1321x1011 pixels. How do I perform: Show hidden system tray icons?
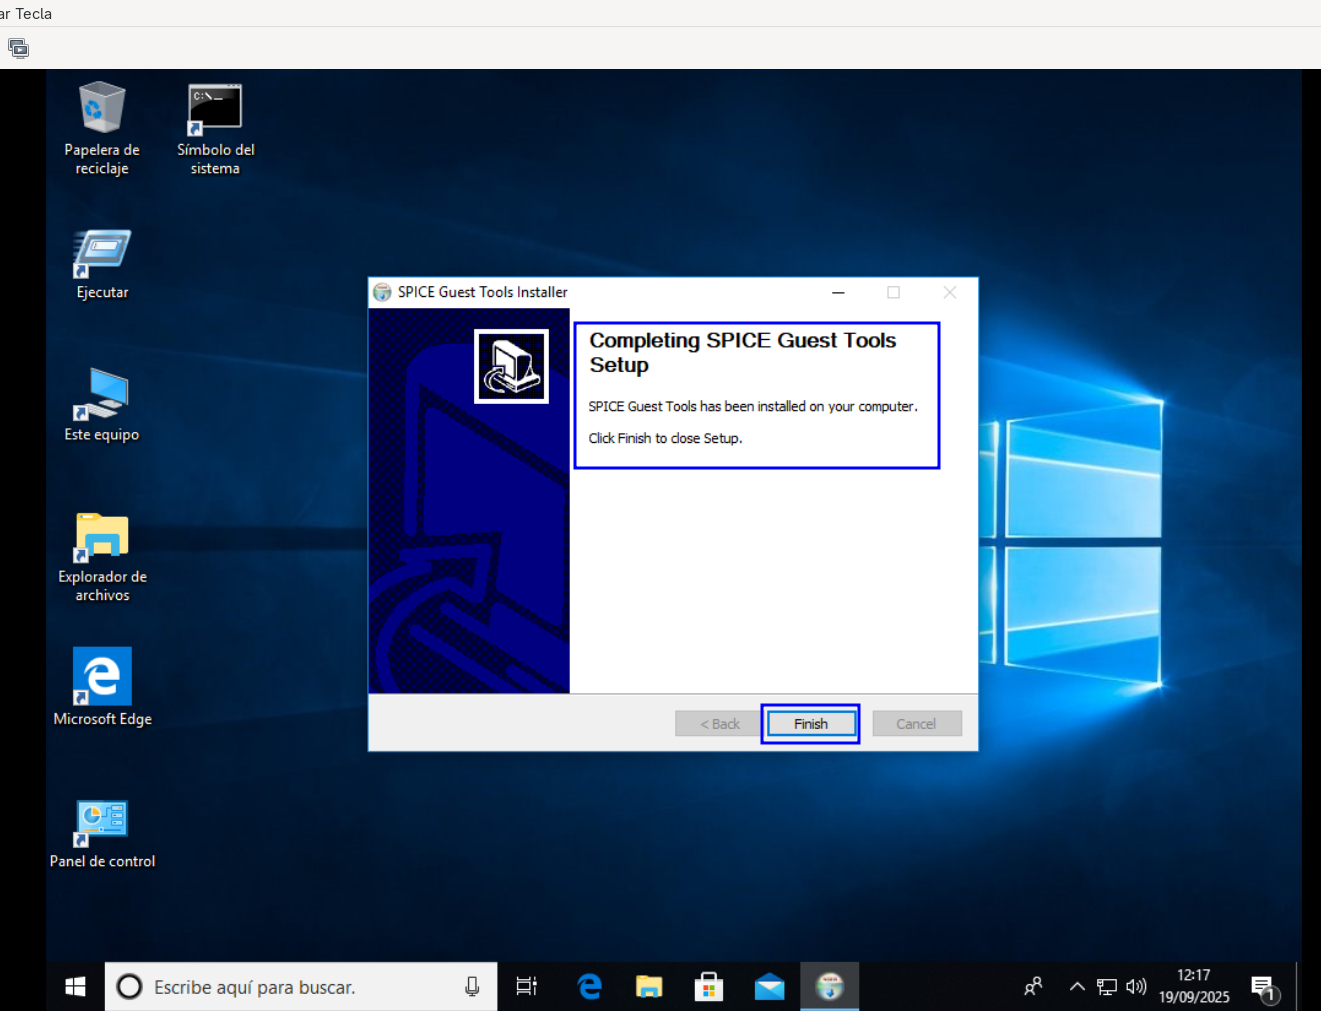point(1077,987)
